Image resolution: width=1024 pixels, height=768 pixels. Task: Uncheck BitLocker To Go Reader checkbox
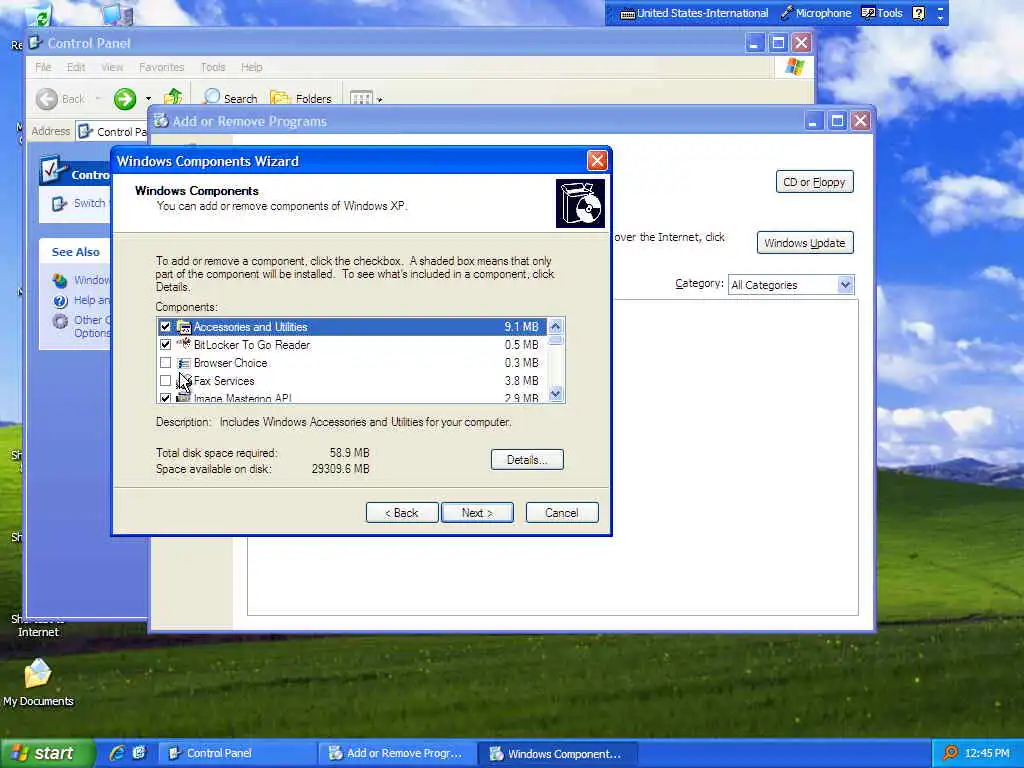(x=165, y=345)
